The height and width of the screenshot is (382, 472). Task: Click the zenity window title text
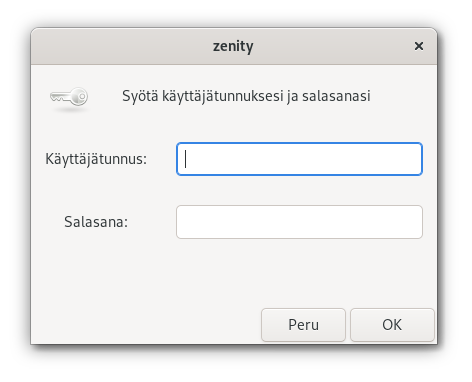[233, 46]
